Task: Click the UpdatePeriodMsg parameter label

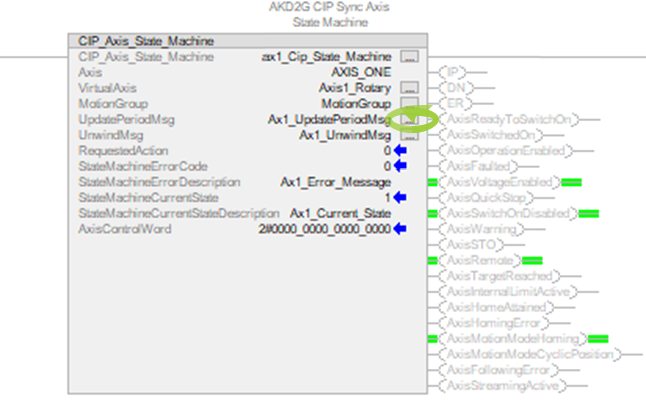Action: click(126, 119)
